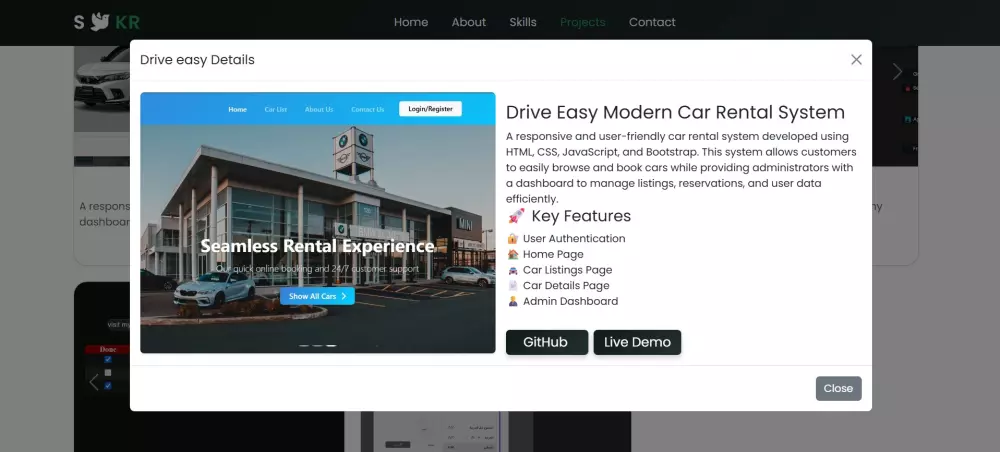Select the Projects nav link

coord(582,22)
